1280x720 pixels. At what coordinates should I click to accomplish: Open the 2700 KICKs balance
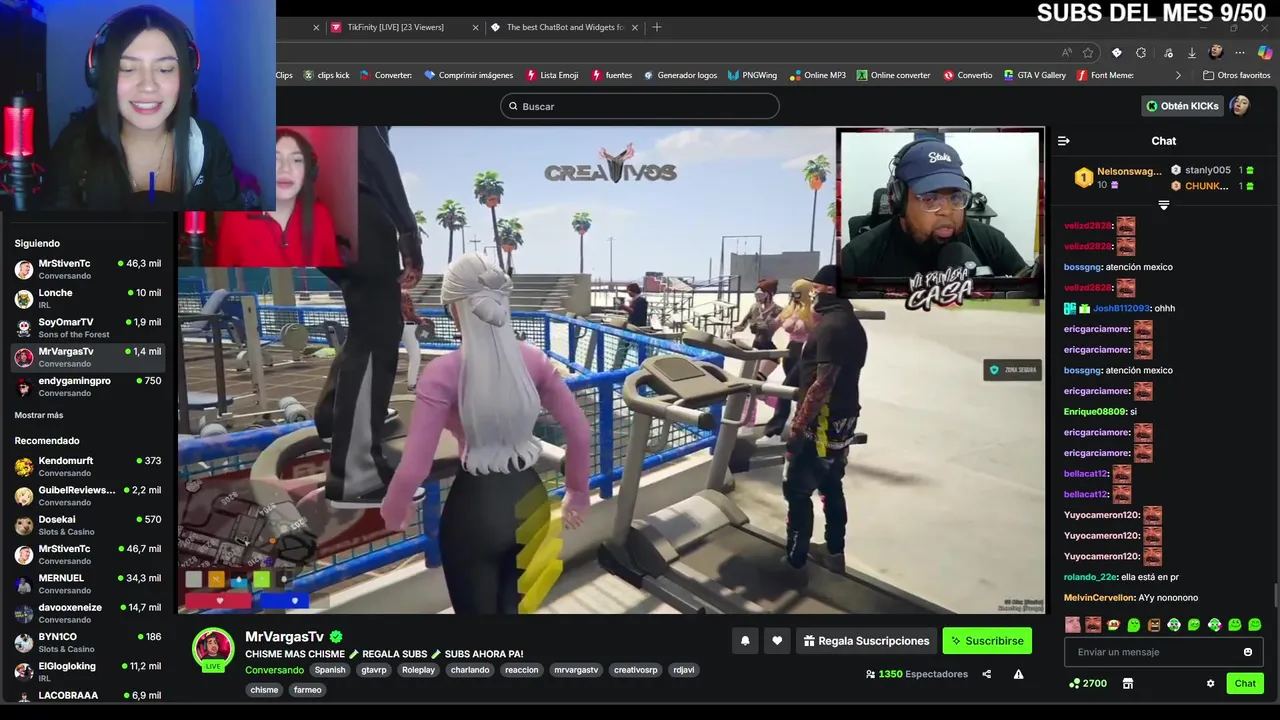[1088, 683]
